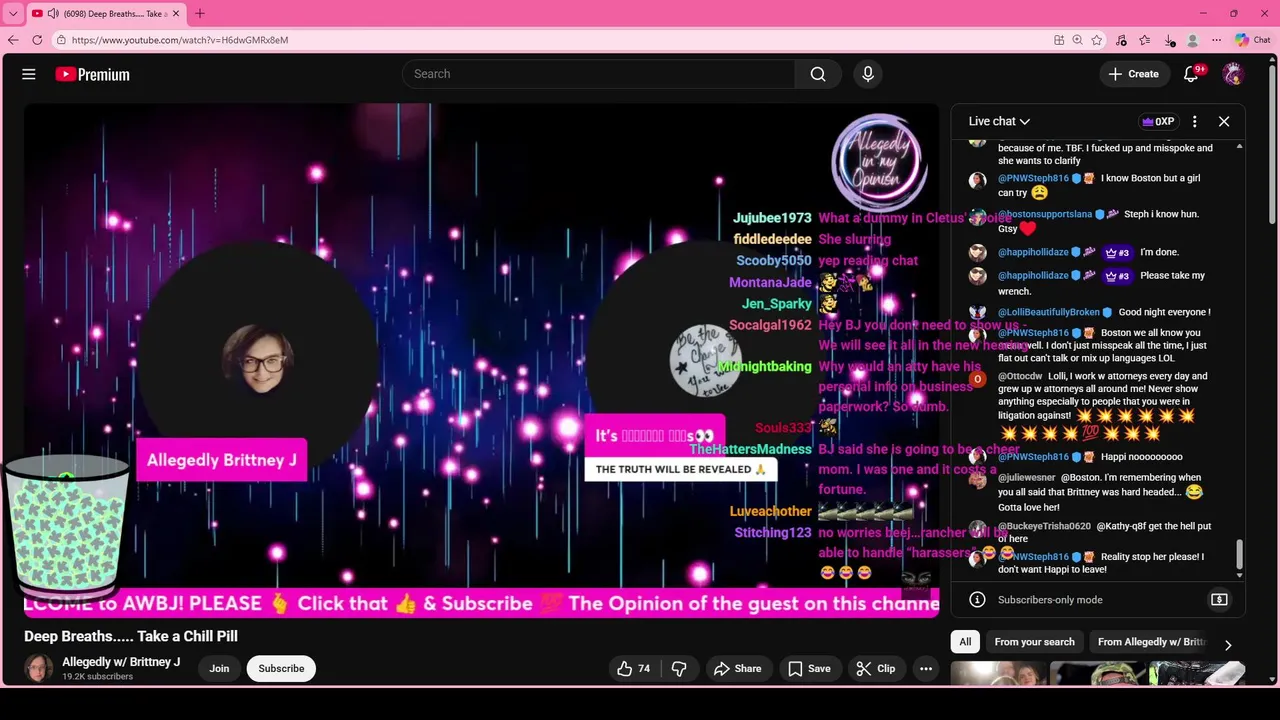Click the Subscribers-only mode info icon
This screenshot has height=720, width=1280.
tap(977, 600)
